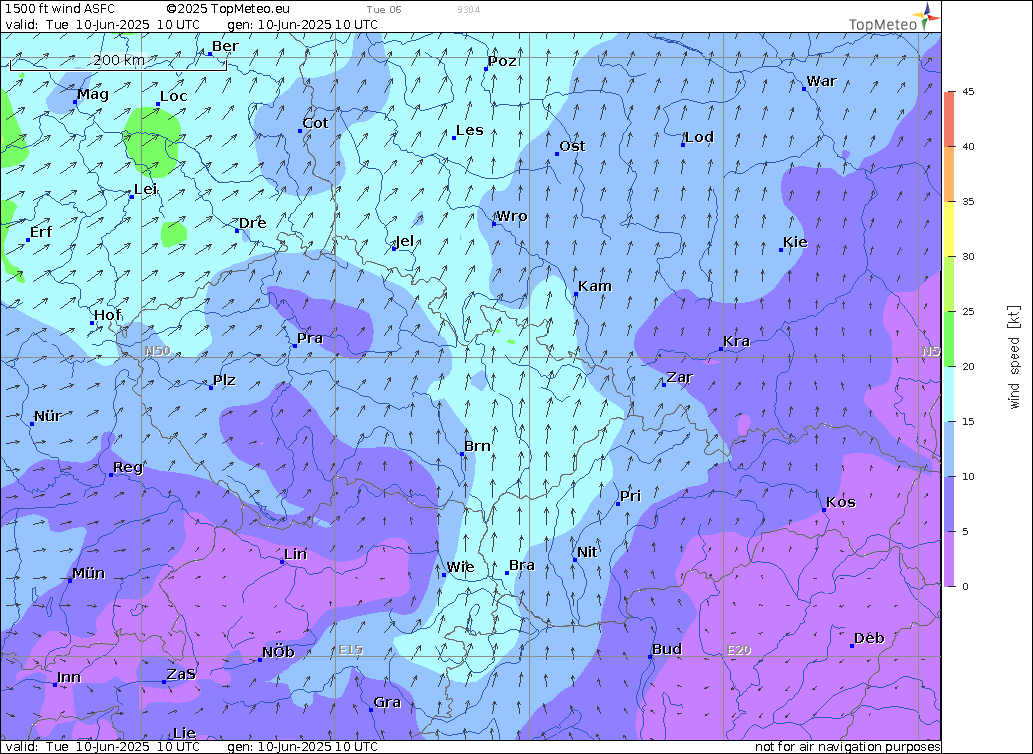Select the 'N50' latitude grid label
Viewport: 1033px width, 754px height.
point(158,351)
